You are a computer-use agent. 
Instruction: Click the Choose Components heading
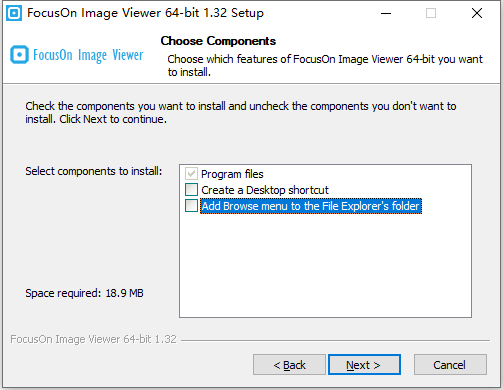(x=218, y=41)
